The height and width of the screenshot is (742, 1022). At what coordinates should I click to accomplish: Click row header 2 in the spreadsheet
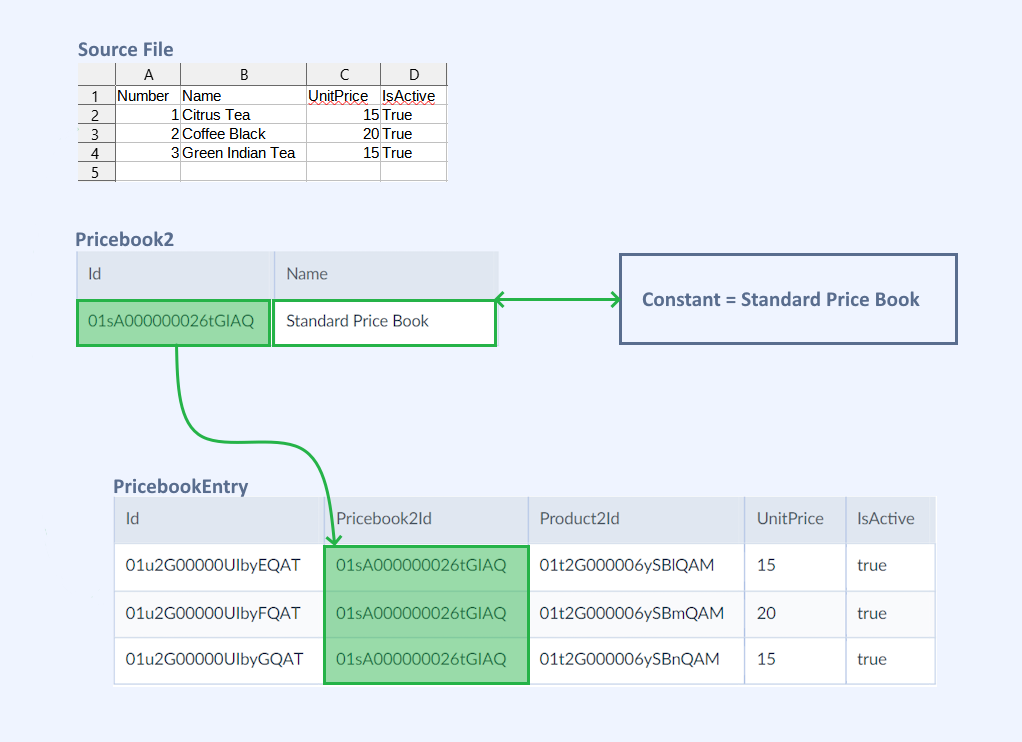[x=96, y=115]
